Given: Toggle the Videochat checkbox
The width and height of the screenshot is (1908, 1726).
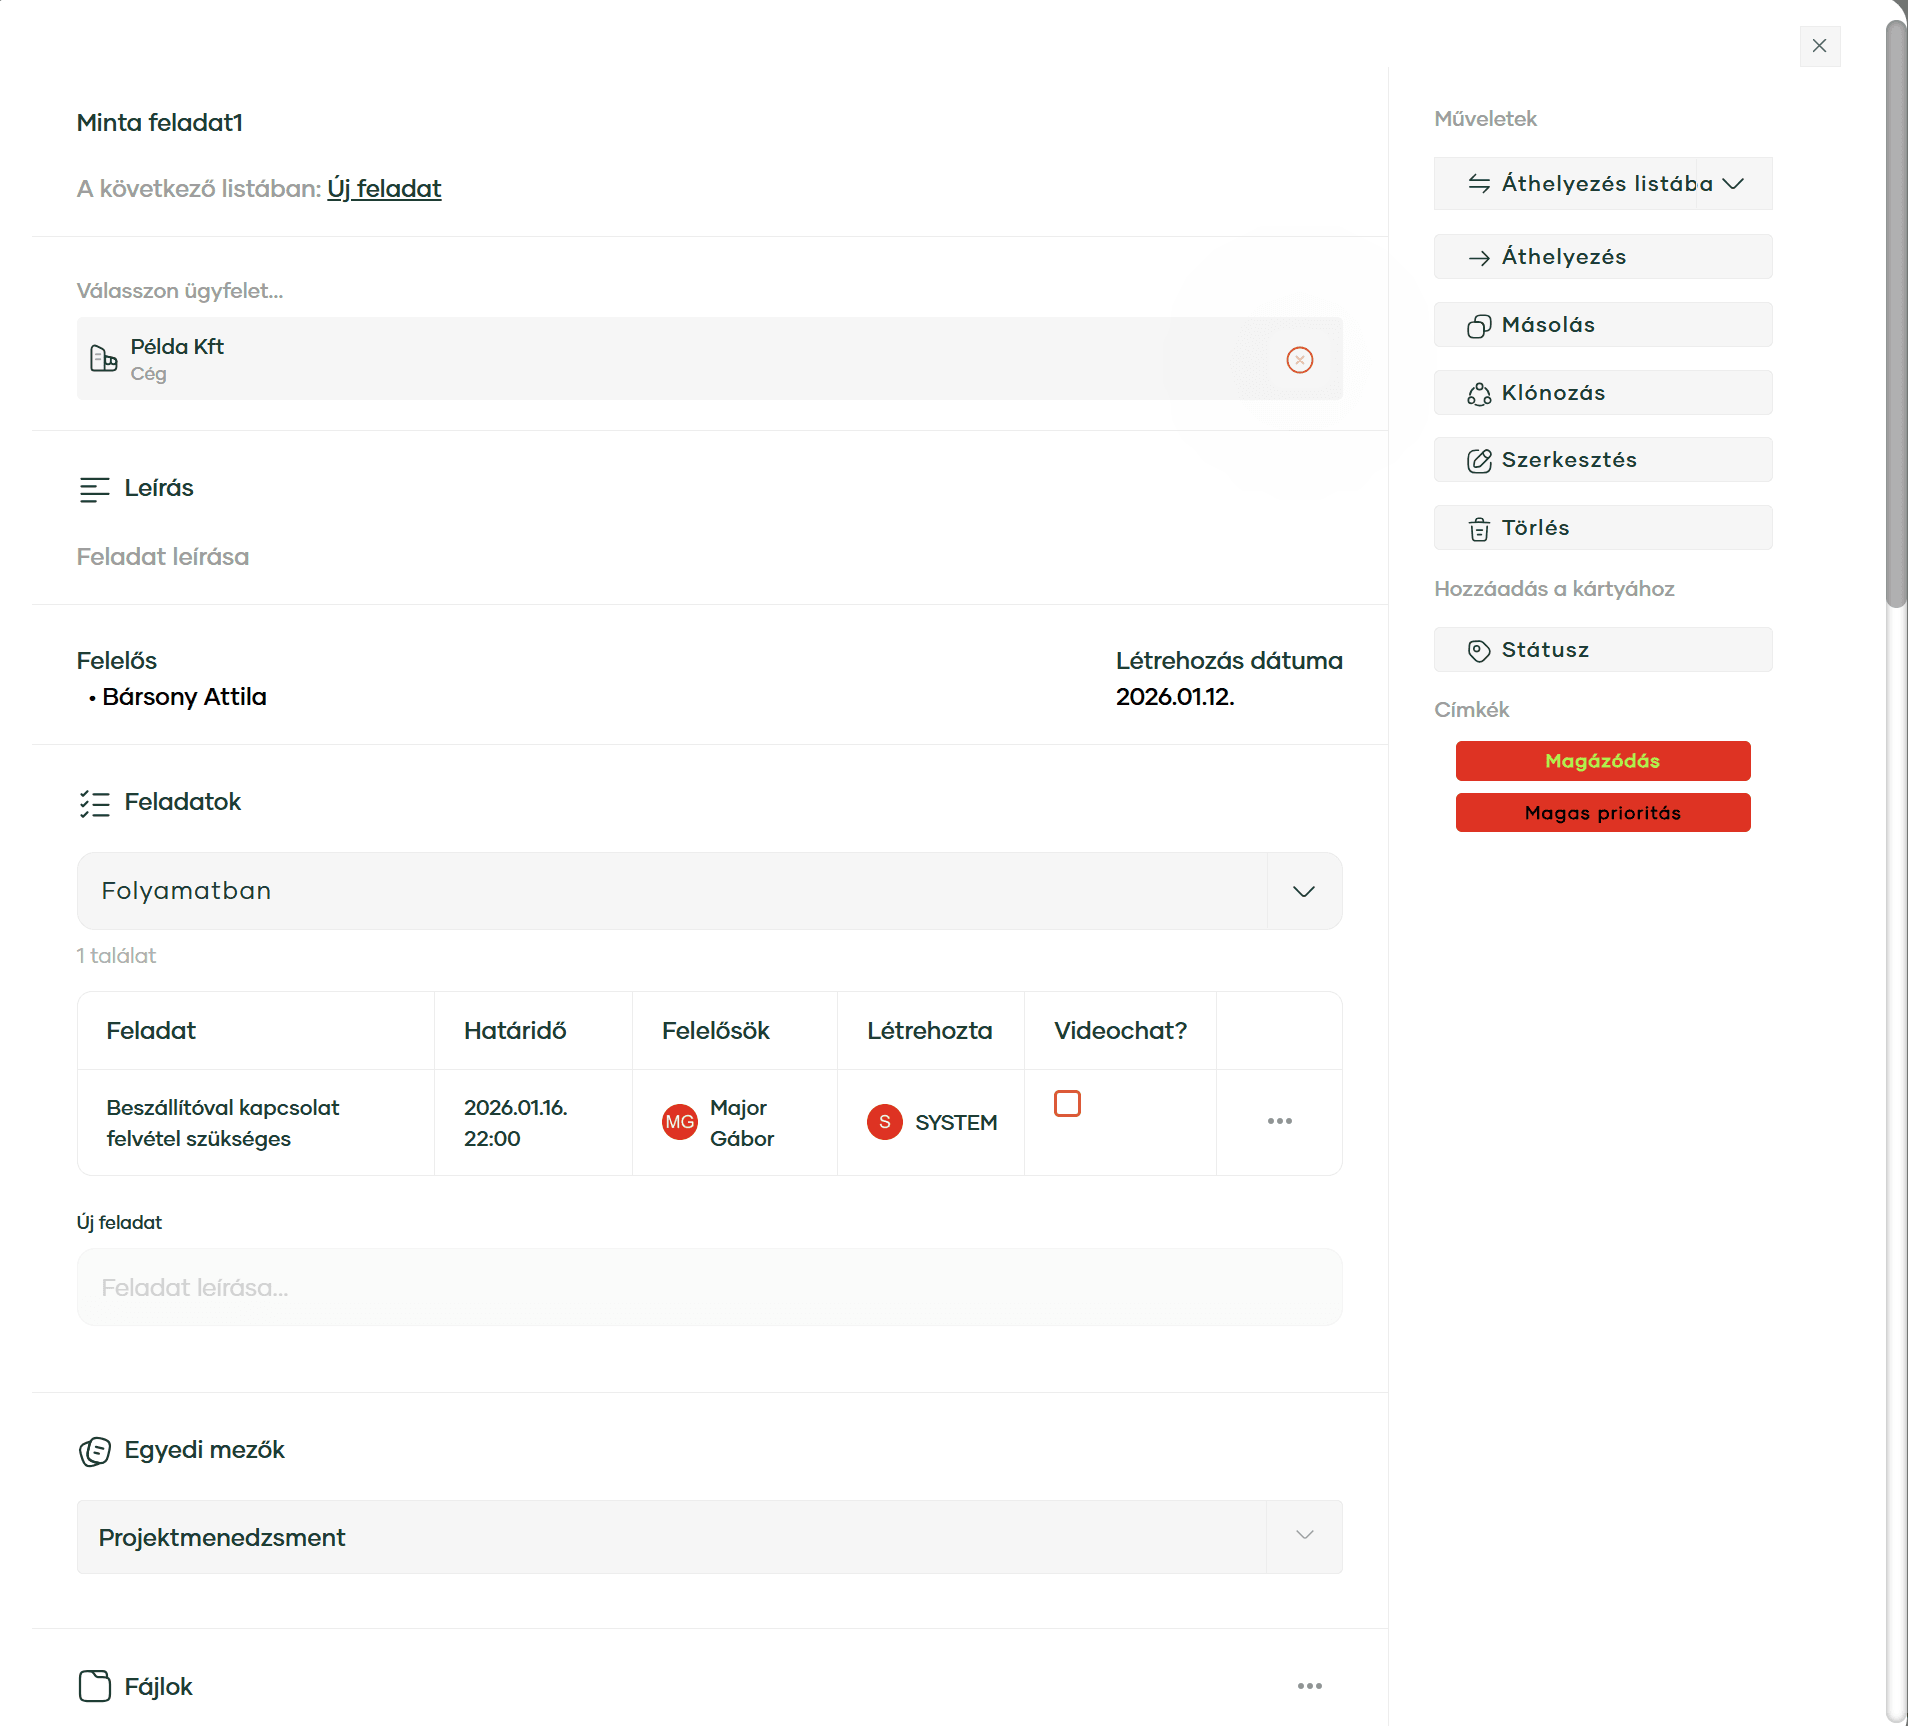Looking at the screenshot, I should (1067, 1104).
